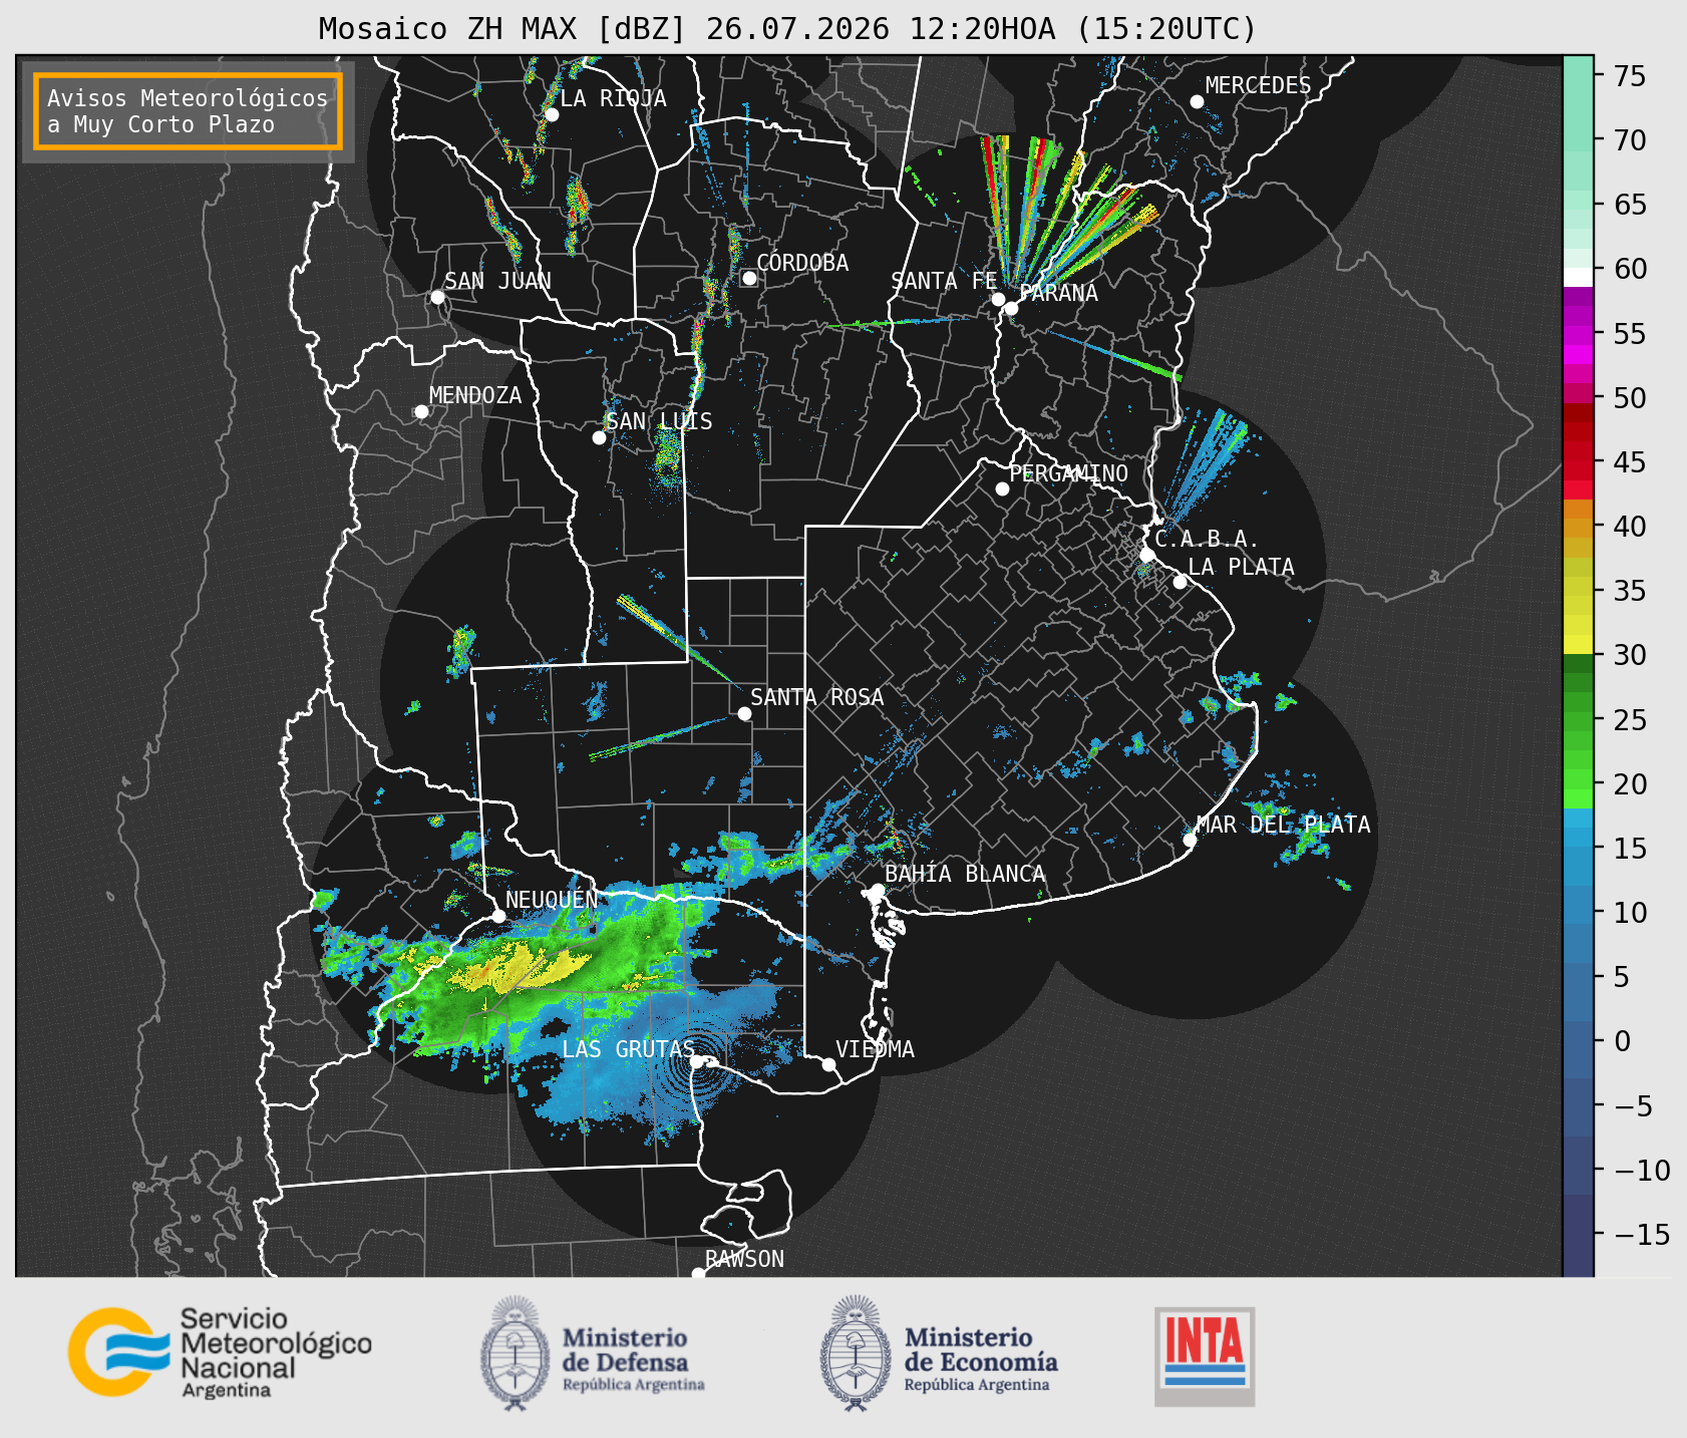This screenshot has height=1438, width=1687.
Task: Click the Ministerio de Economía emblem
Action: click(x=855, y=1353)
